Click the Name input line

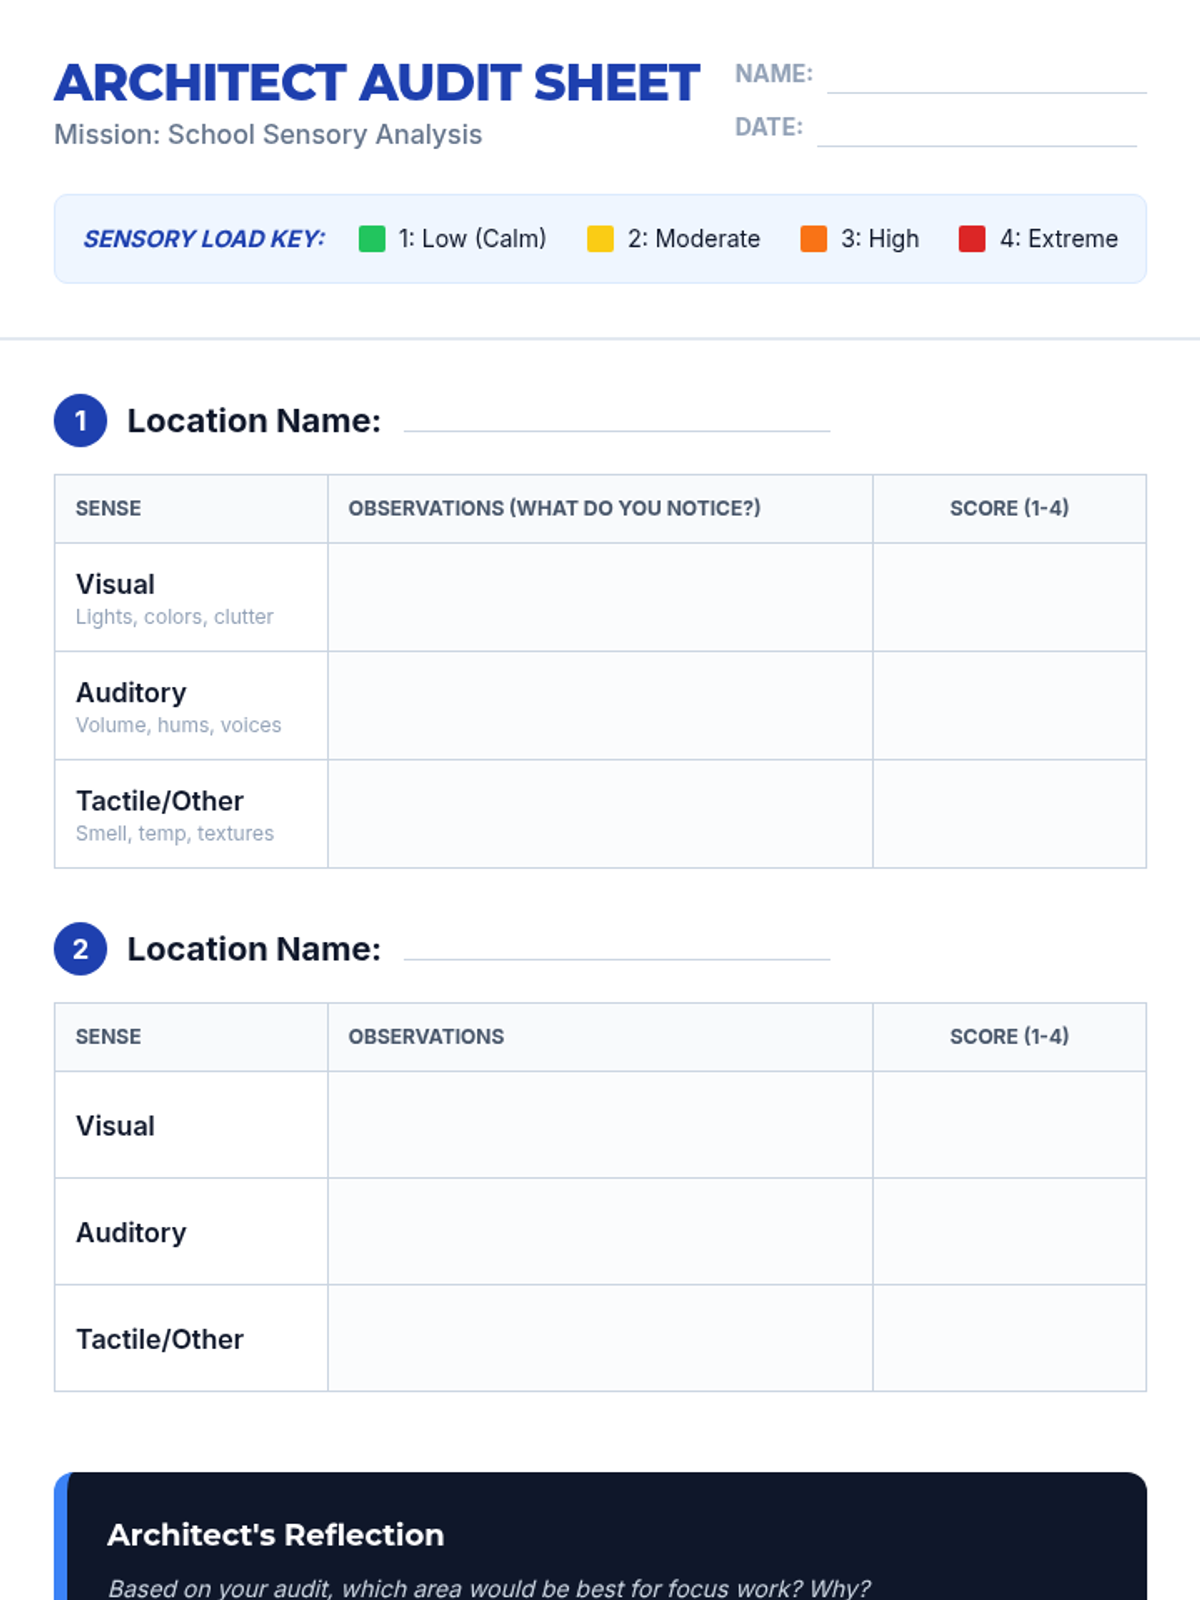986,78
